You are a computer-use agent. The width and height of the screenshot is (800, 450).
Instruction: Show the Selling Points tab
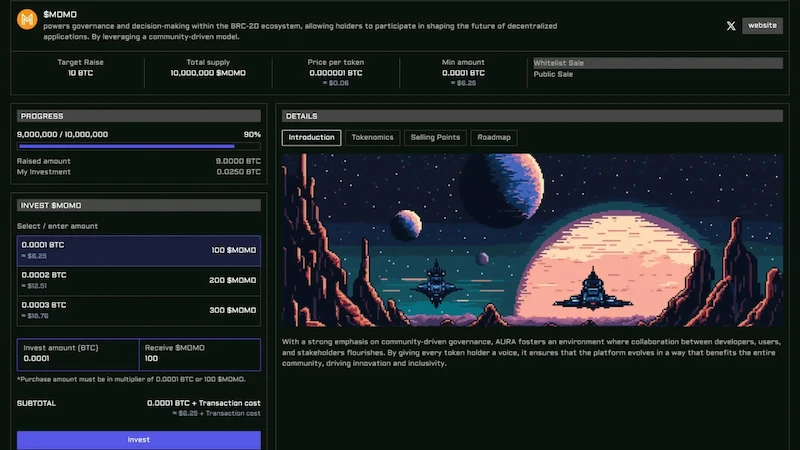tap(435, 137)
